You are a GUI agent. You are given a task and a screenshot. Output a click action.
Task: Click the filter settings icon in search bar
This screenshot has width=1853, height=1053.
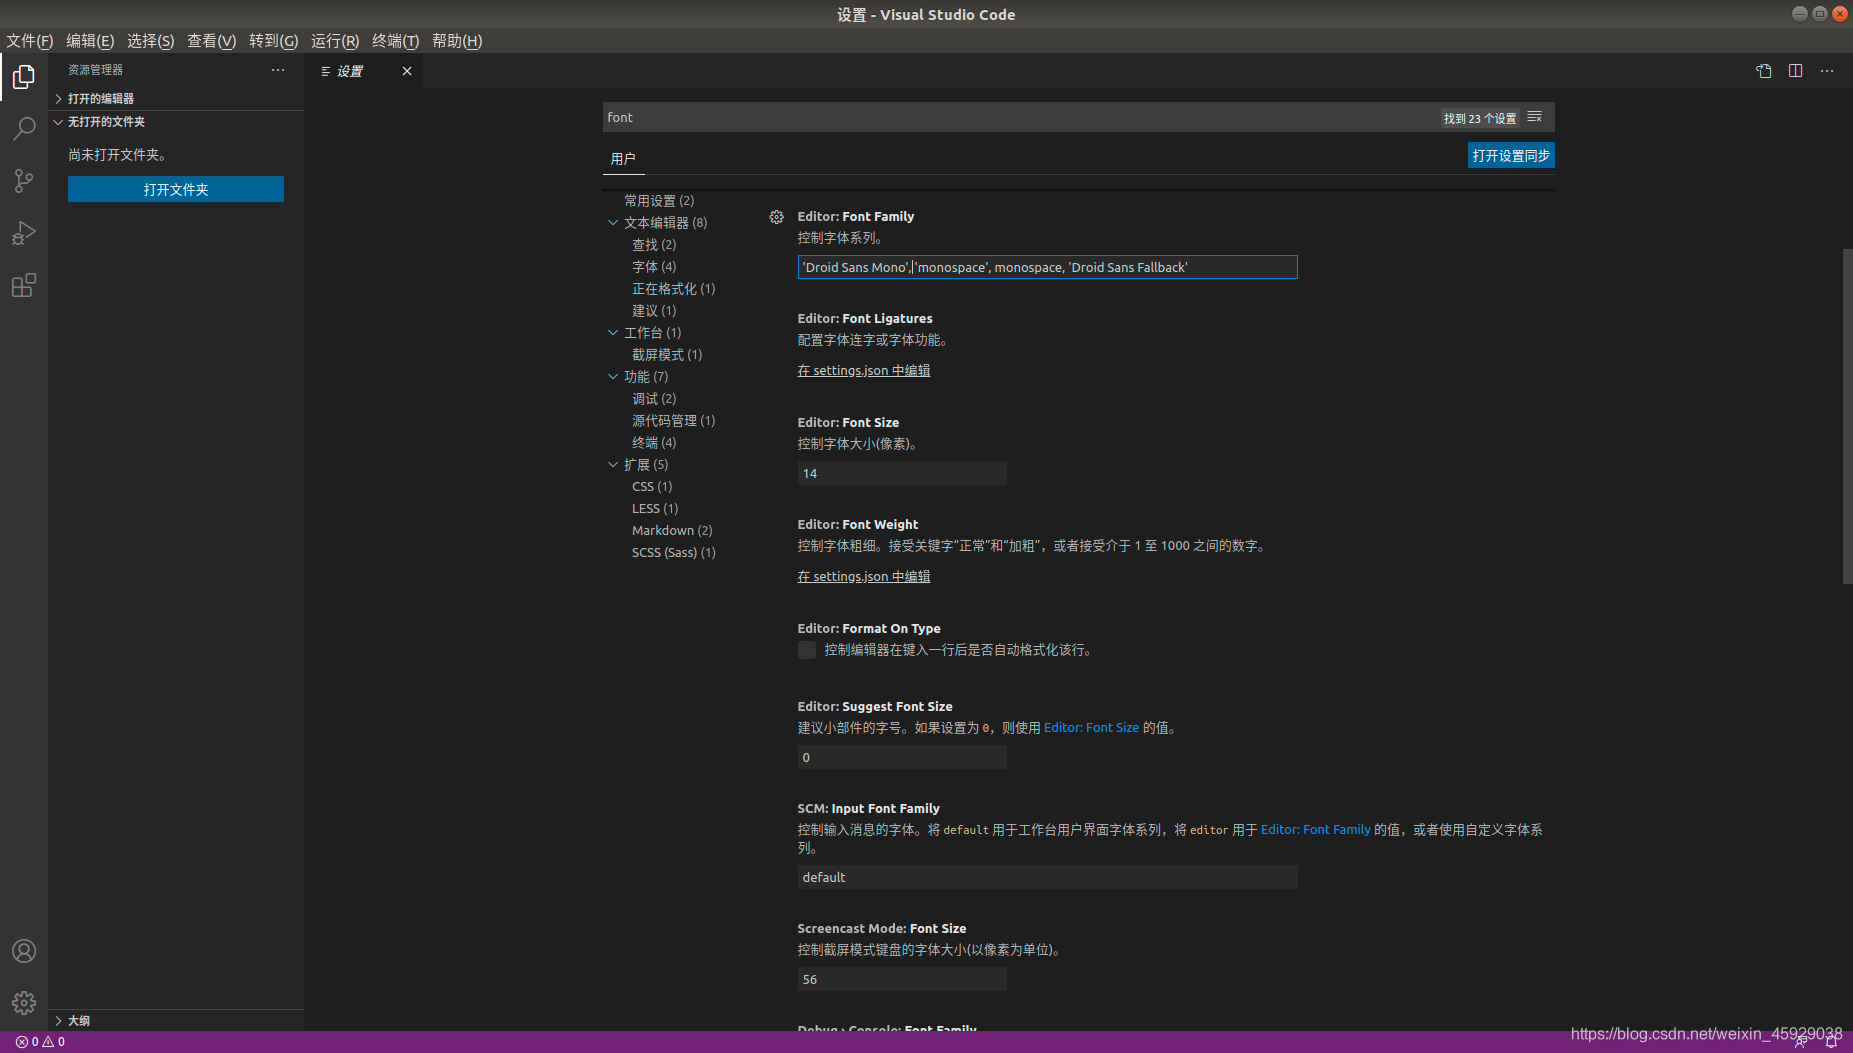point(1535,117)
